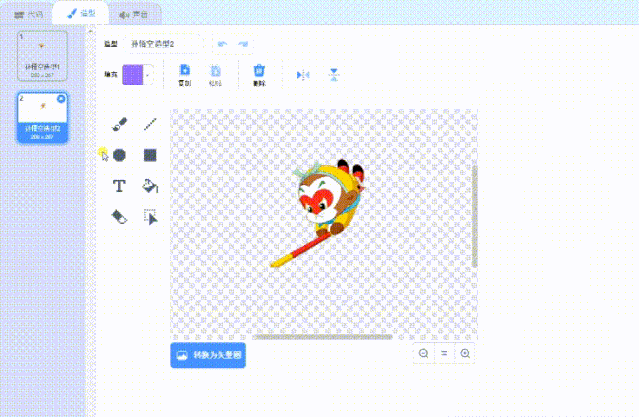Flip the costume horizontally

pos(303,75)
